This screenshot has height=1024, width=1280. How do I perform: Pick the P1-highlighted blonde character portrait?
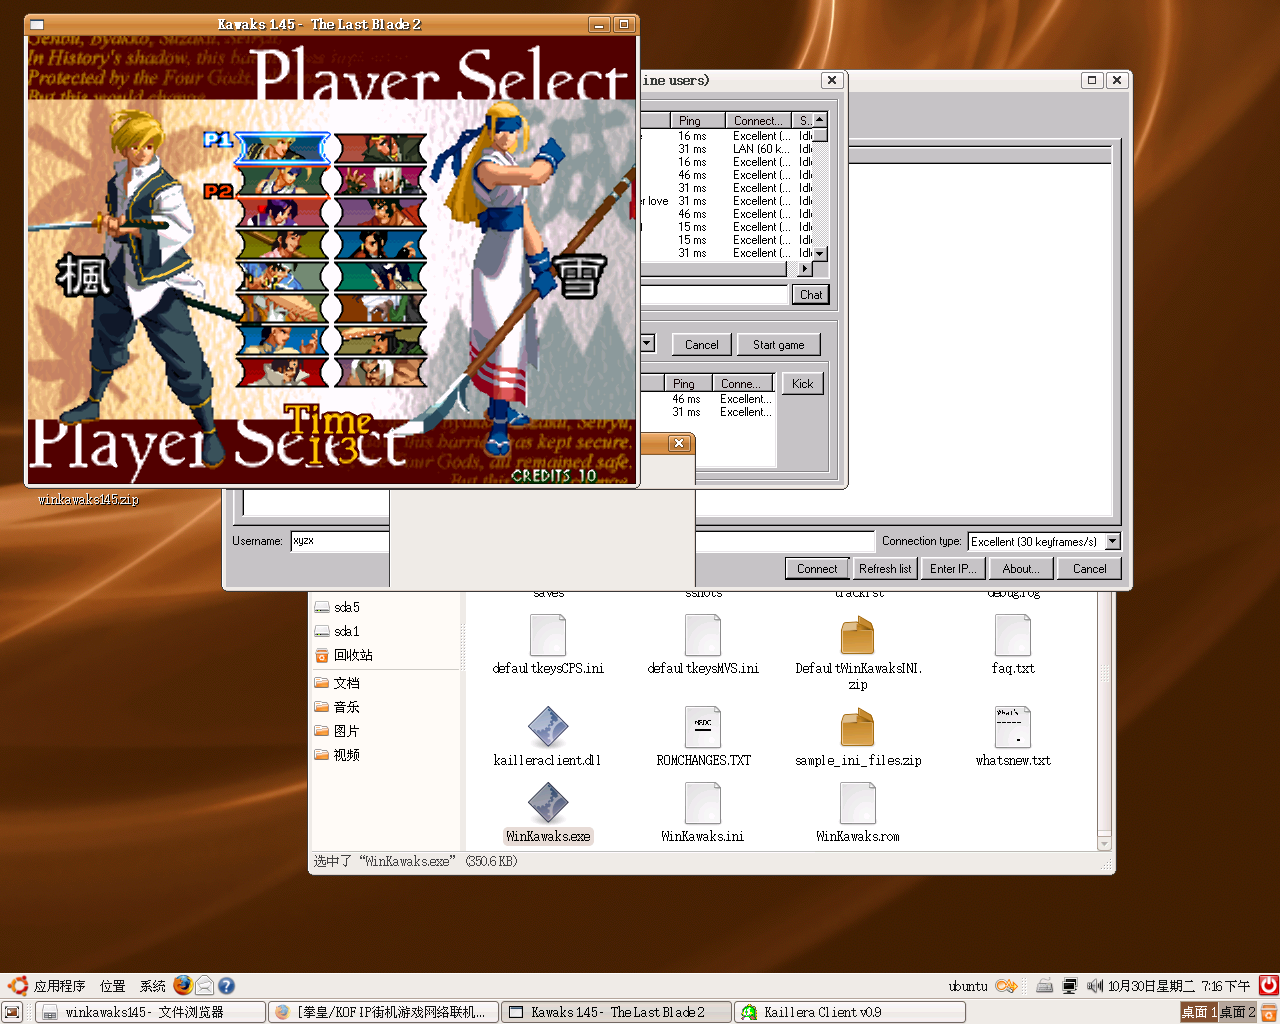pos(282,149)
